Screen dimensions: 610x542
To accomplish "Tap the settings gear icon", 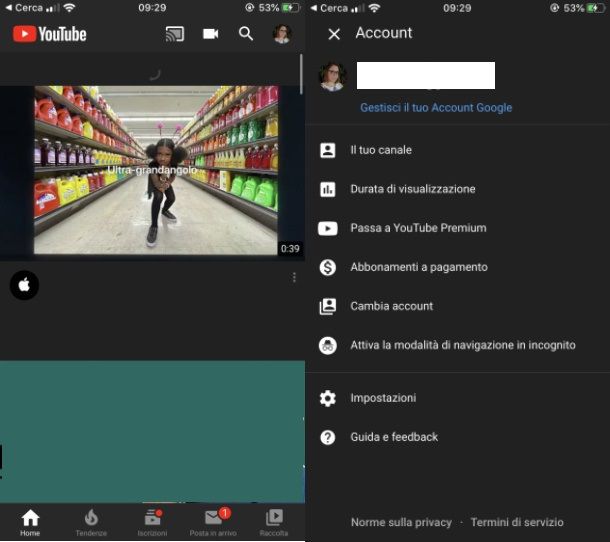I will coord(328,398).
